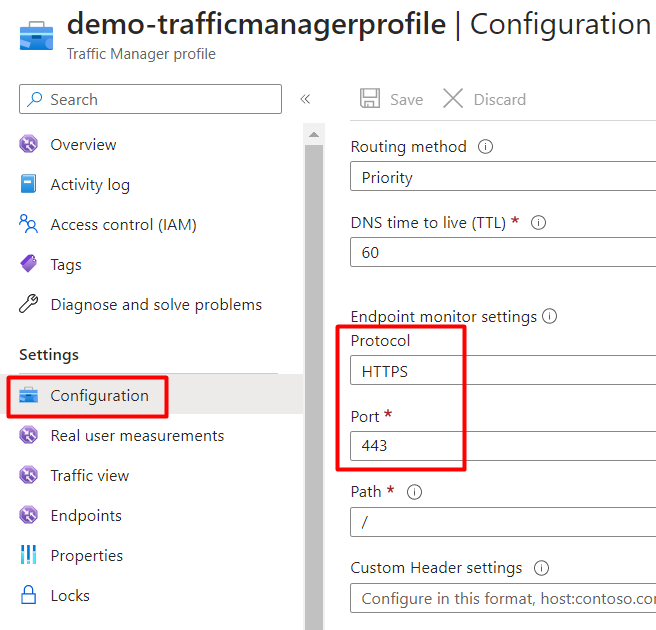Click Traffic view globe icon

28,475
